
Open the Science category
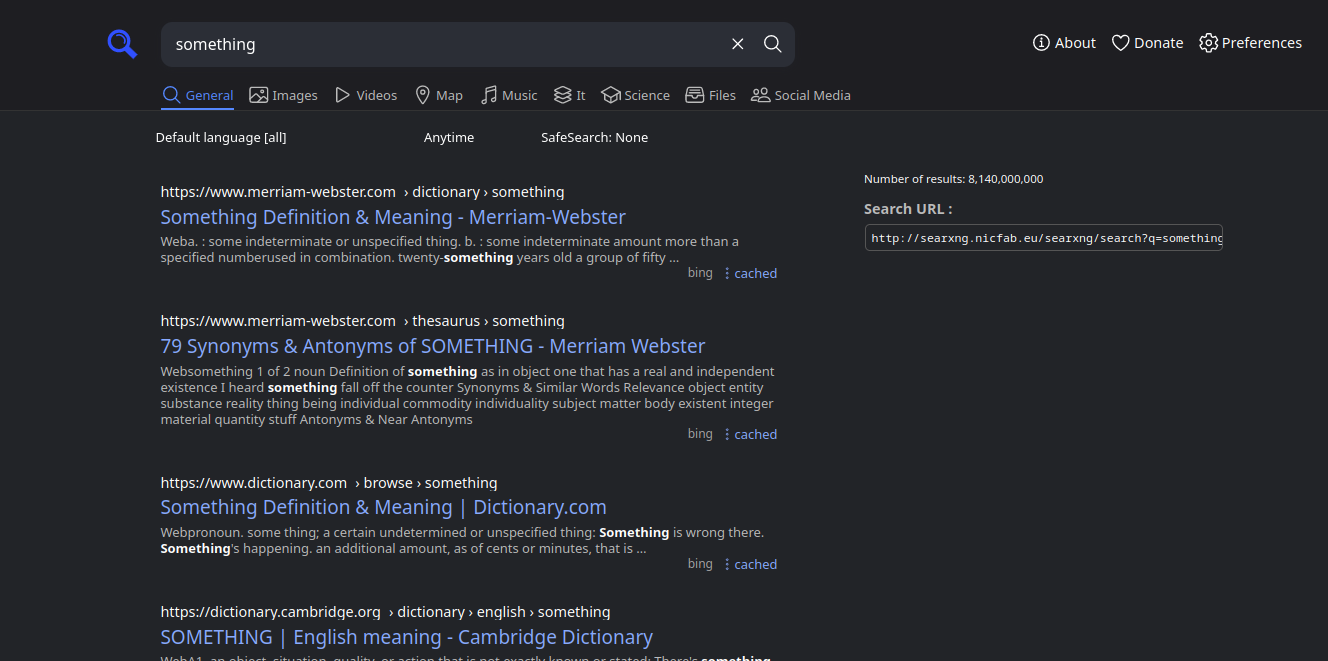coord(635,95)
